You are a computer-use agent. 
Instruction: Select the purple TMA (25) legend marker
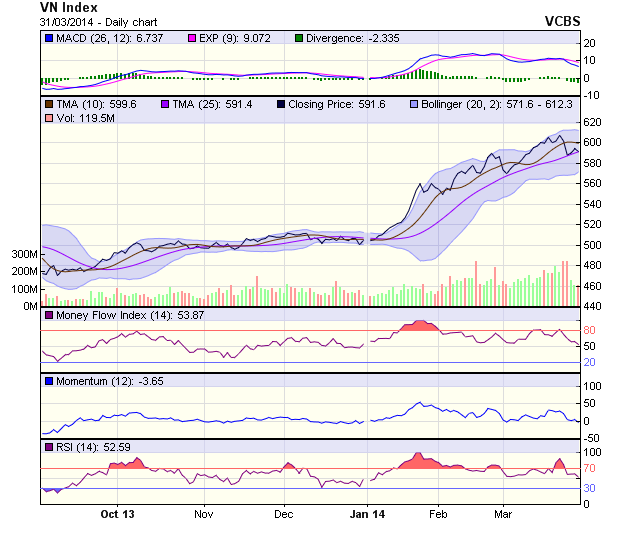(160, 104)
